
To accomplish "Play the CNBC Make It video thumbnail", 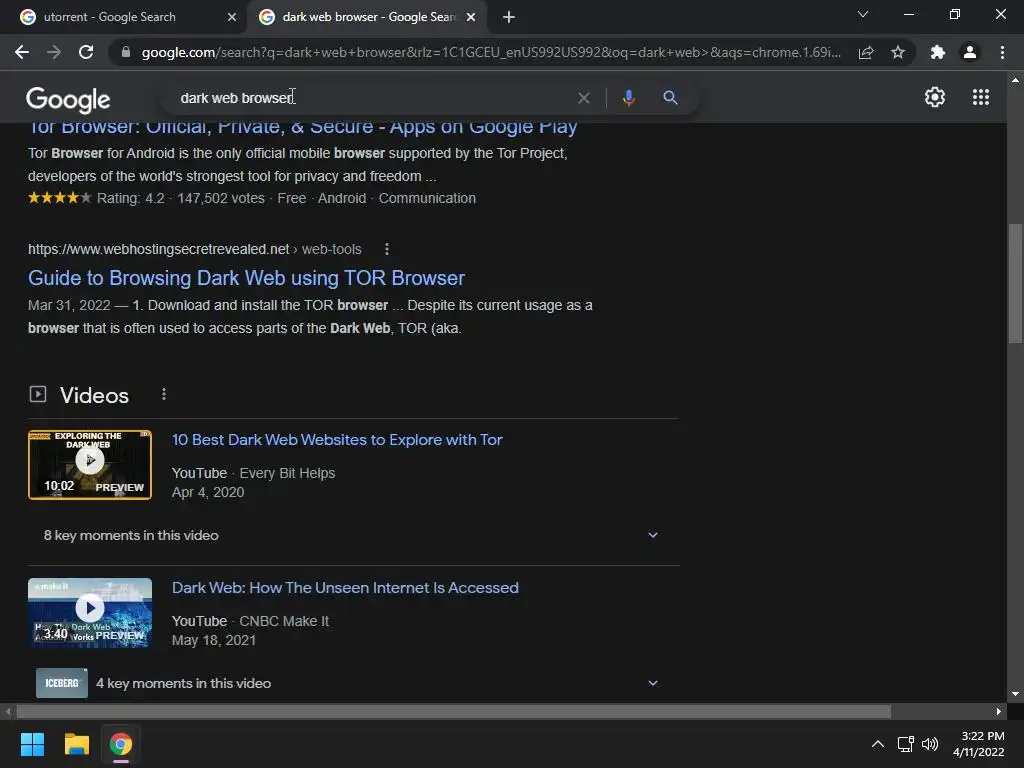I will coord(90,613).
